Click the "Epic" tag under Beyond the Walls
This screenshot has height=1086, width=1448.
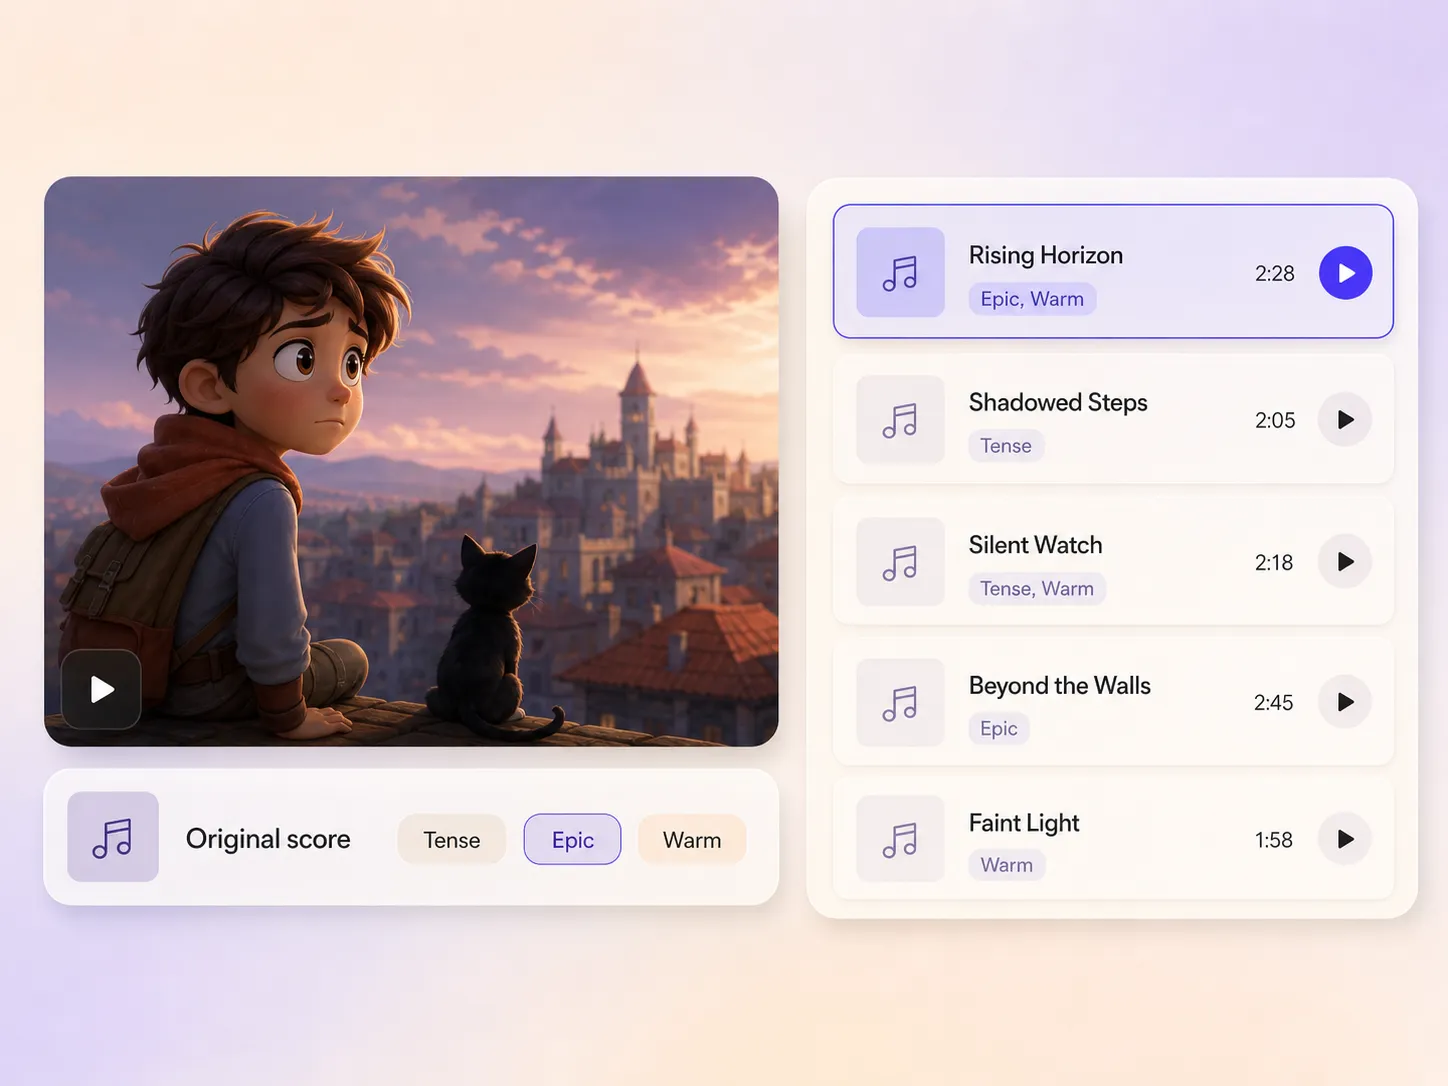click(x=999, y=729)
